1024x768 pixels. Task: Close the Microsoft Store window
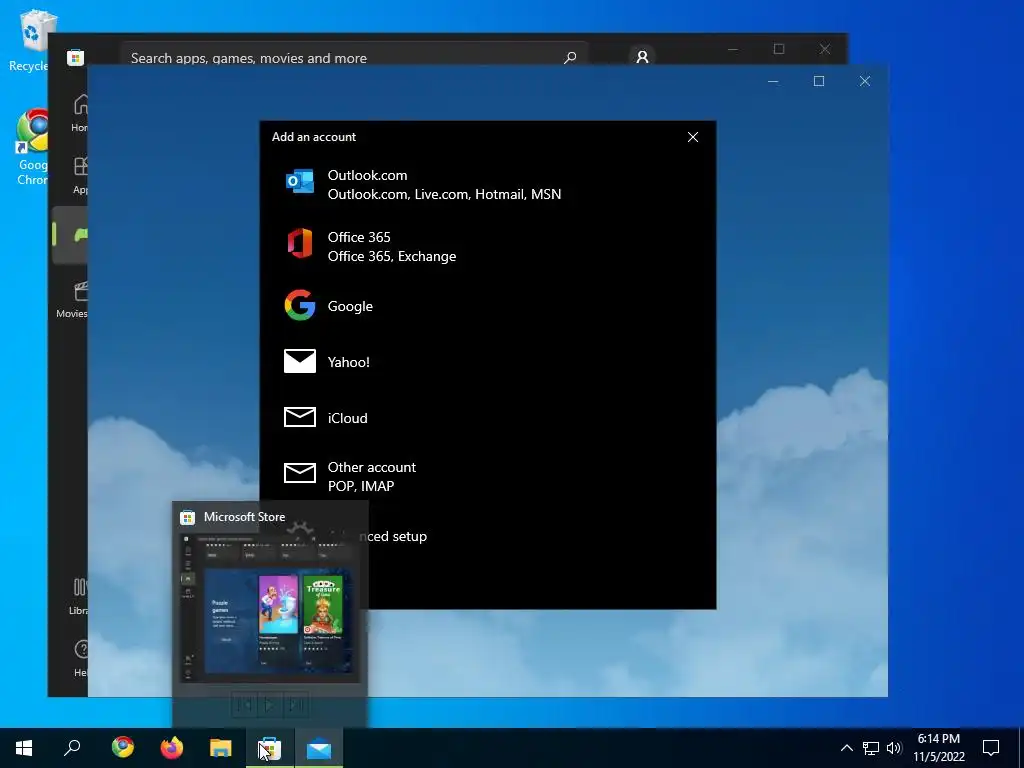825,49
